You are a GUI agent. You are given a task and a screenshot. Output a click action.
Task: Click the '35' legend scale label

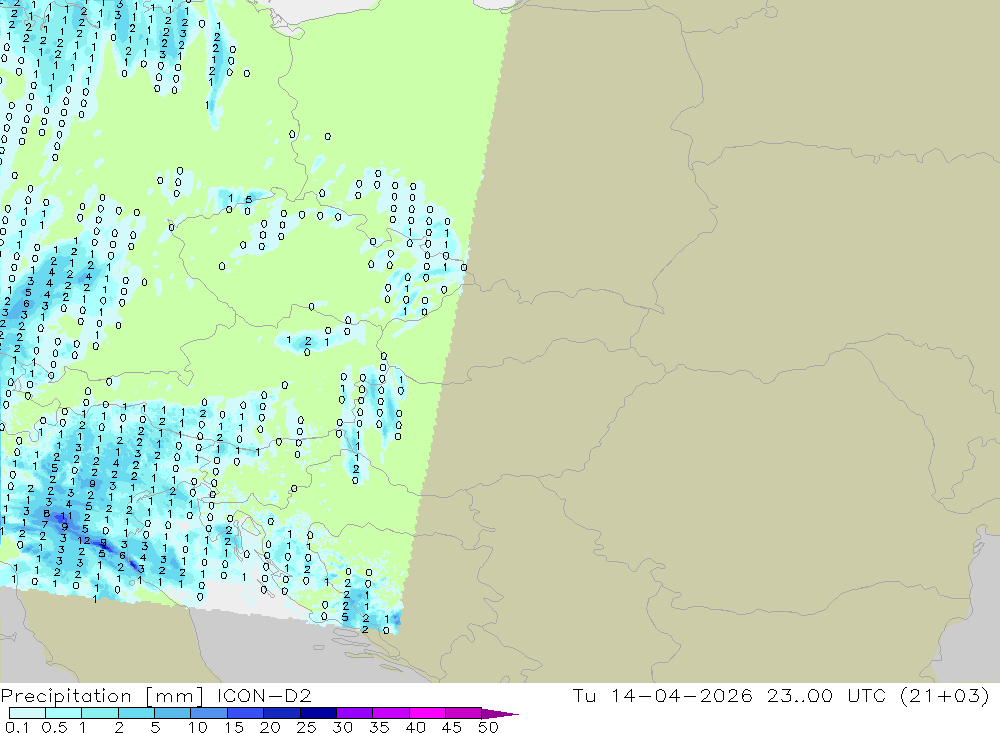[x=379, y=727]
